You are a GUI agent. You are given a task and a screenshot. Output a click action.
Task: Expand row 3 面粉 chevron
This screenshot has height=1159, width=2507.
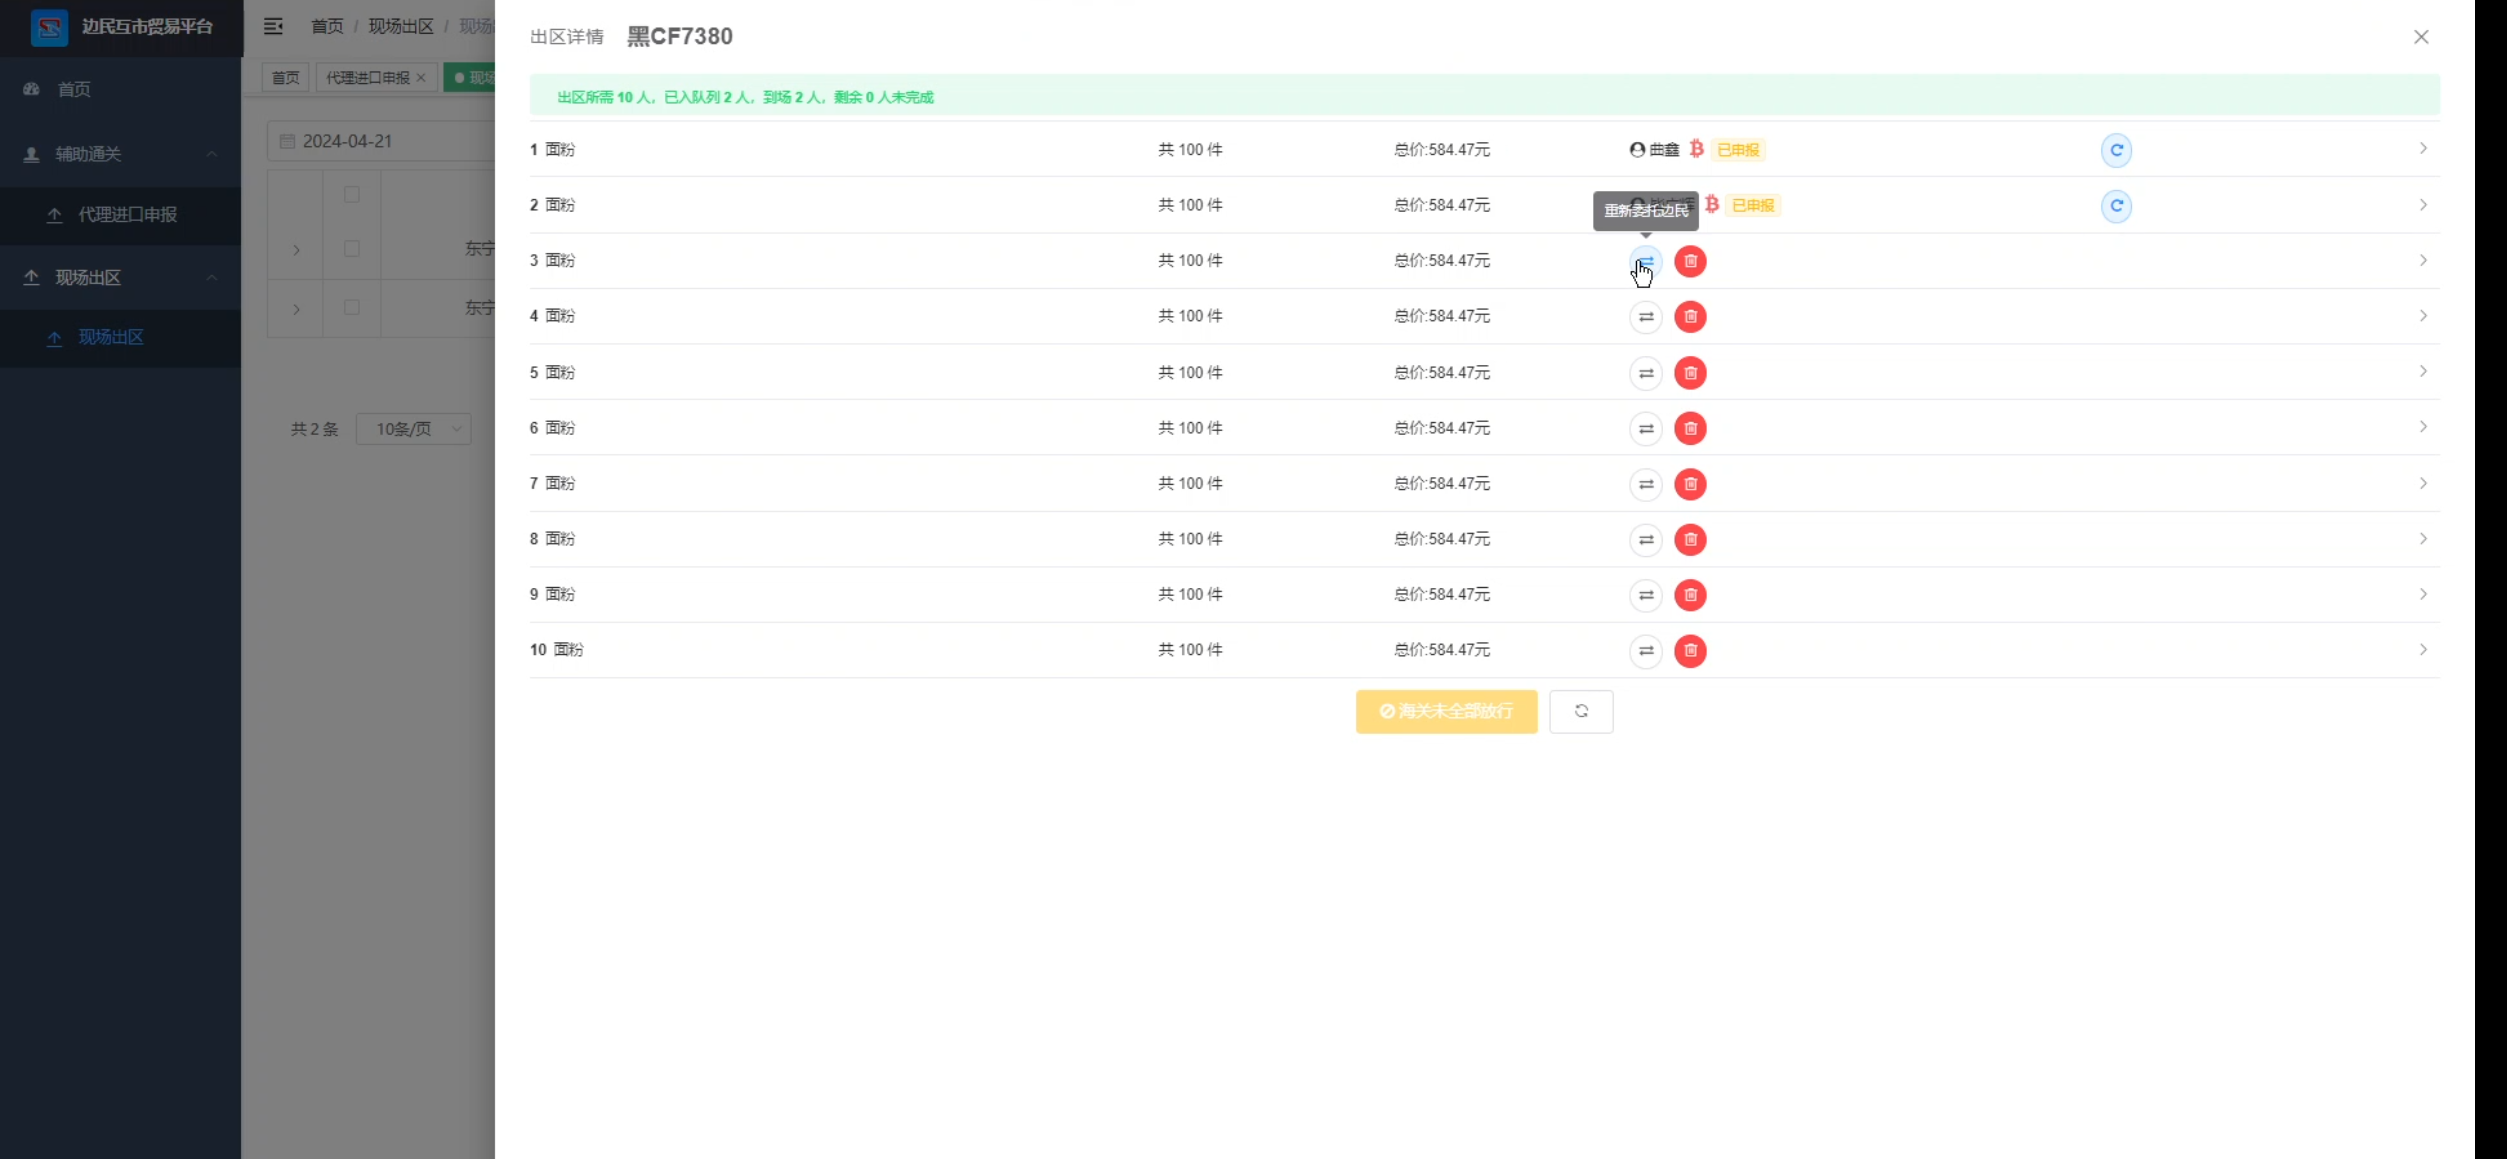[x=2423, y=260]
